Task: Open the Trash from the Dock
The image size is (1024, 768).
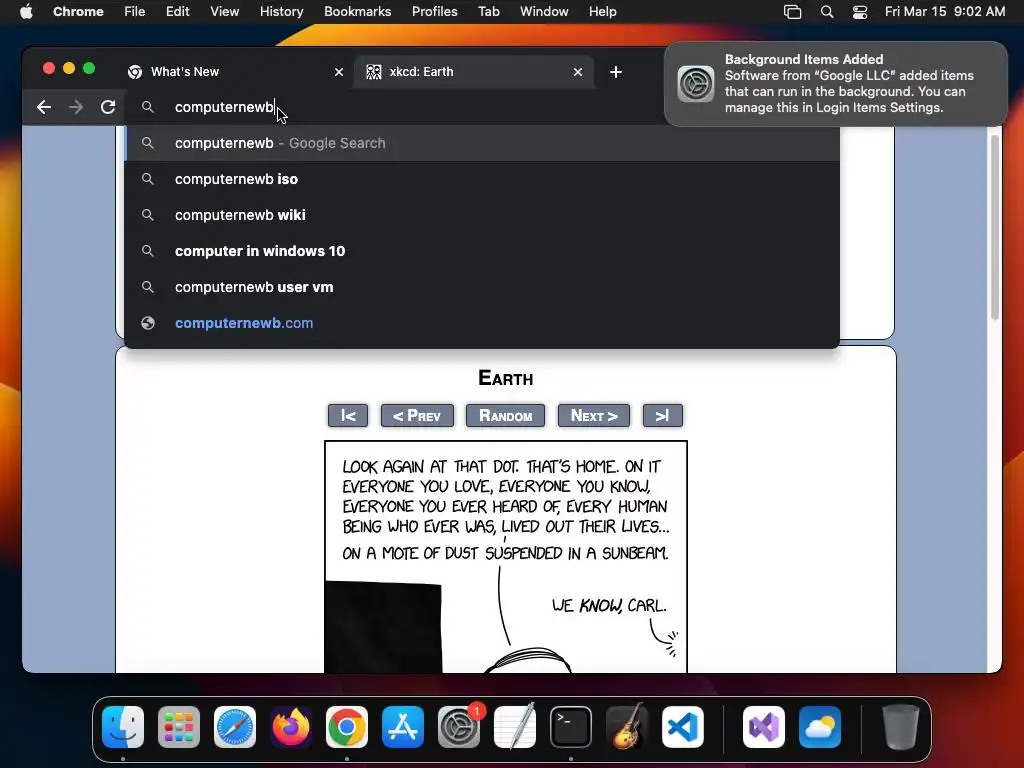Action: coord(901,727)
